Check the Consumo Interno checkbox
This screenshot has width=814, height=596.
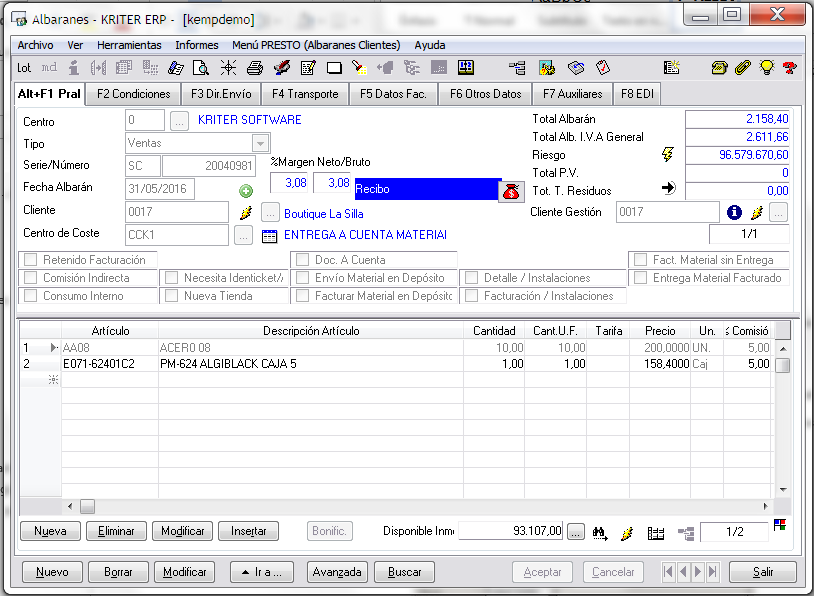click(x=31, y=296)
